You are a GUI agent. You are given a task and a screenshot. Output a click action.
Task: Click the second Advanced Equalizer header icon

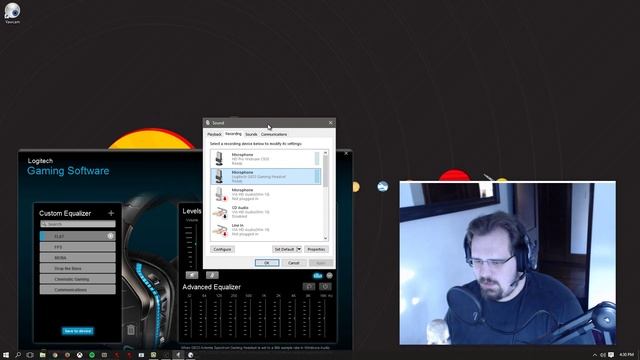tap(325, 287)
